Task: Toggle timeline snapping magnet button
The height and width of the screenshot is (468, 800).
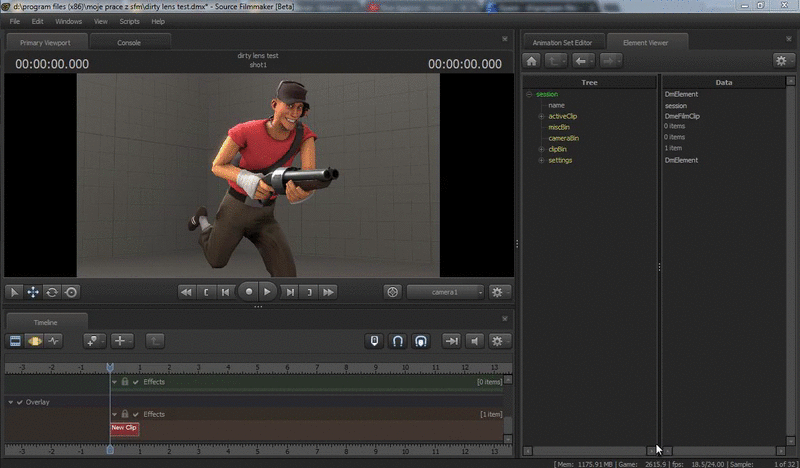Action: coord(397,341)
